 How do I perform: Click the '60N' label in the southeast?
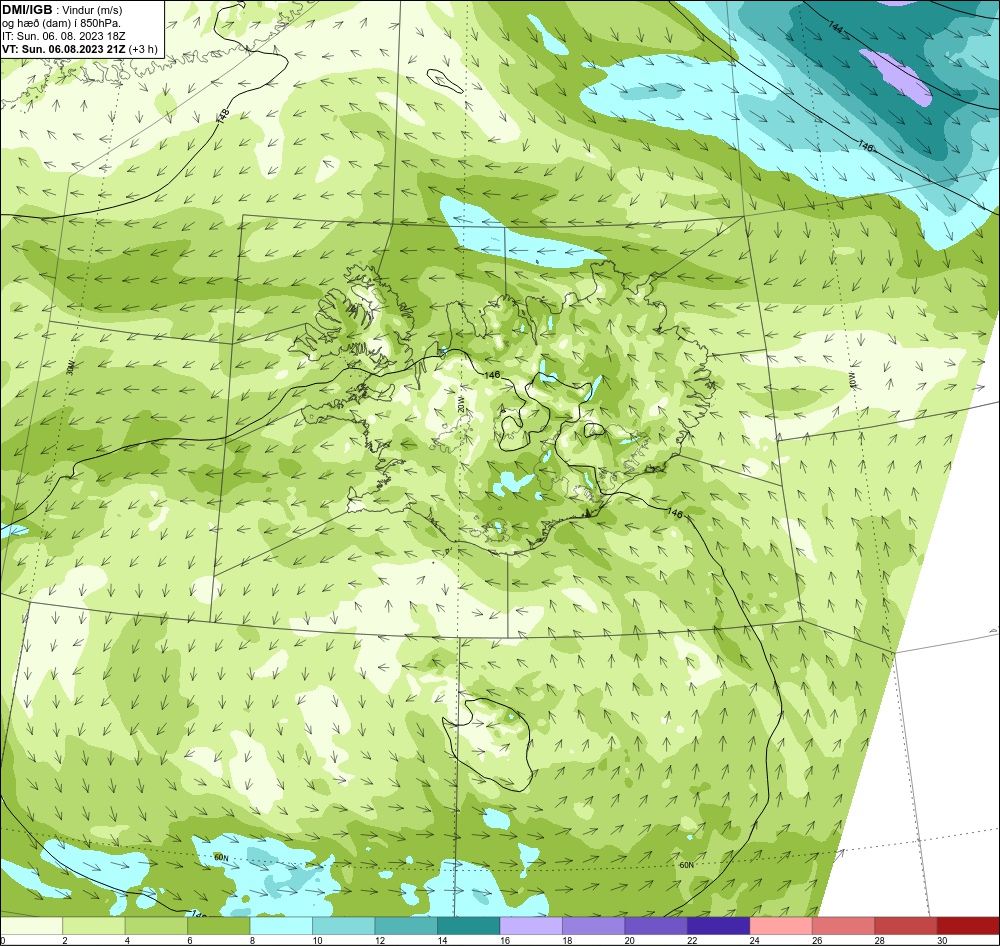point(686,865)
